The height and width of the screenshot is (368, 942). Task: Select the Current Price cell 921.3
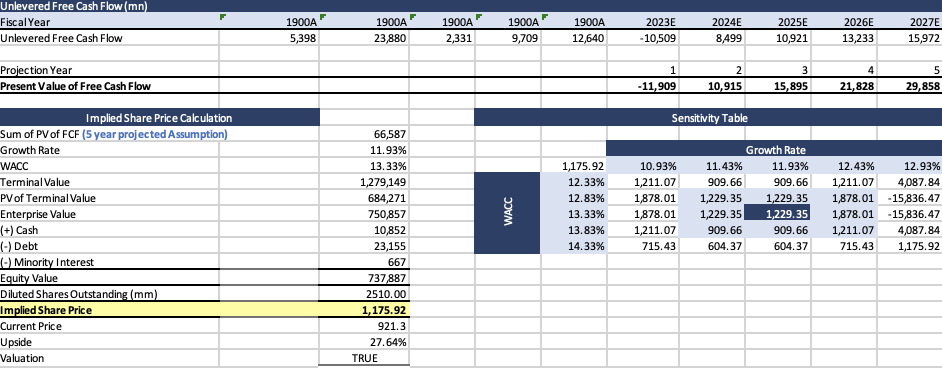364,326
